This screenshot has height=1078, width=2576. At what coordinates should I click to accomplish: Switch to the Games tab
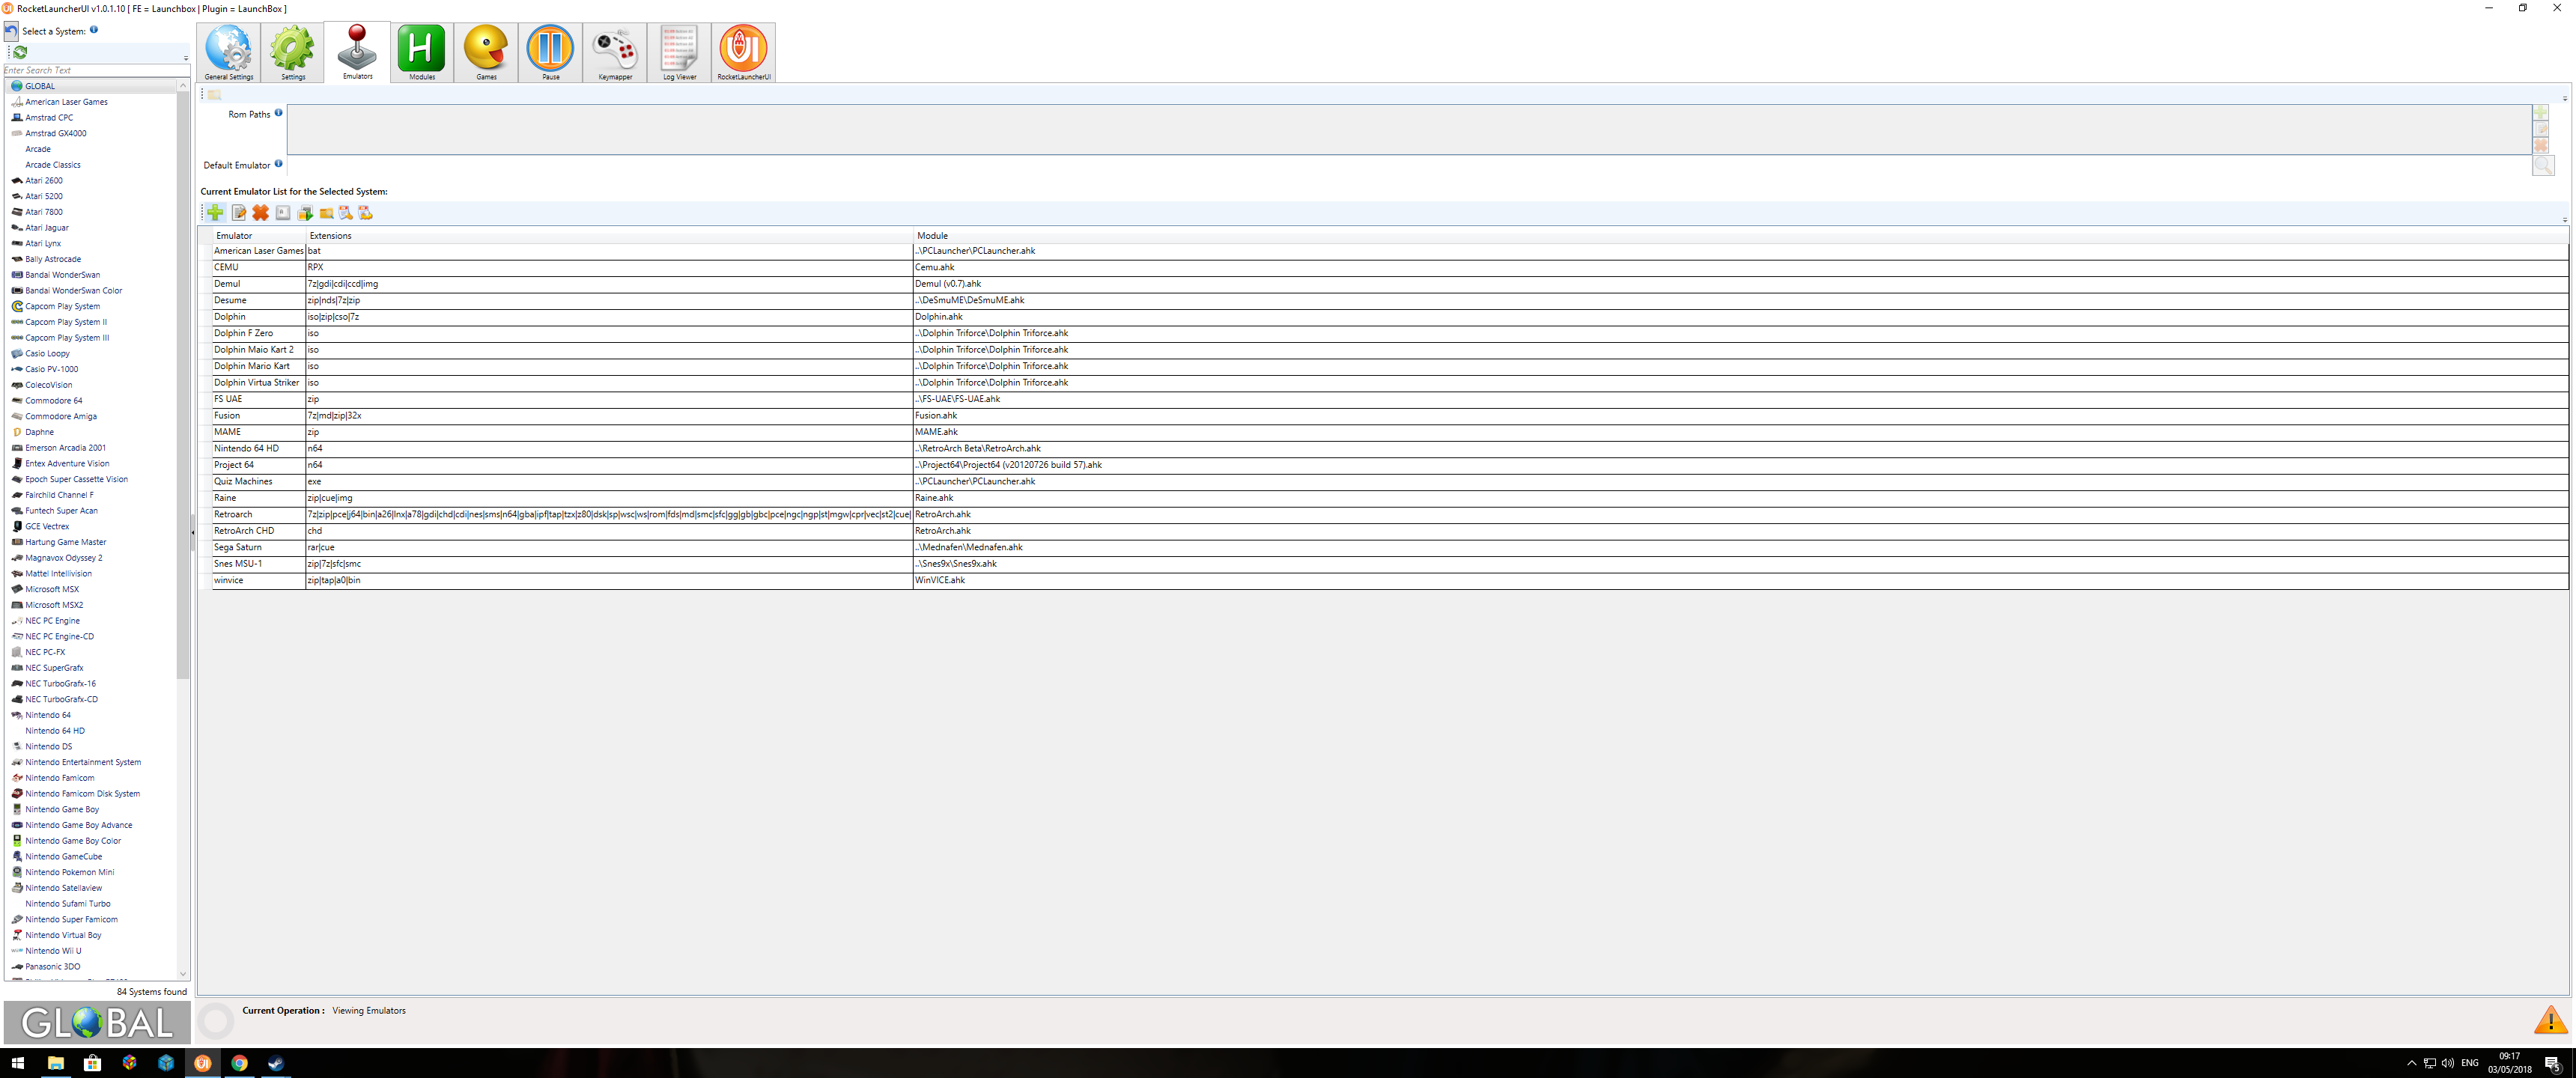pos(486,52)
